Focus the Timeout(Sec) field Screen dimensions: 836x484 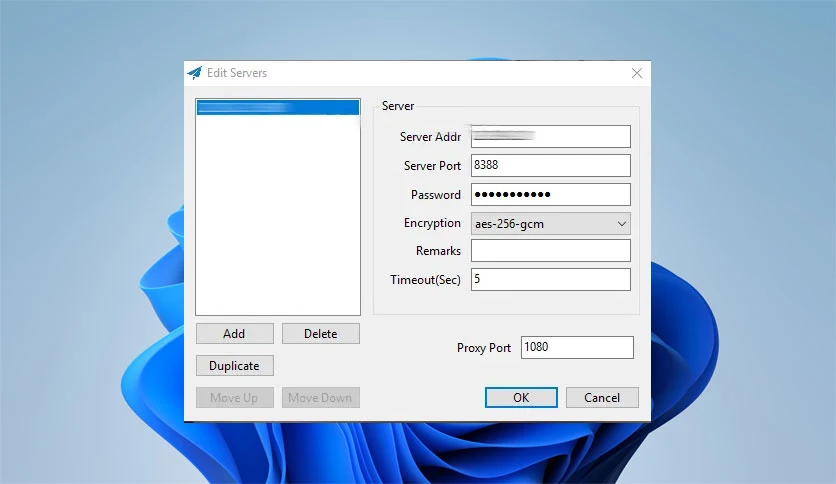pos(551,279)
